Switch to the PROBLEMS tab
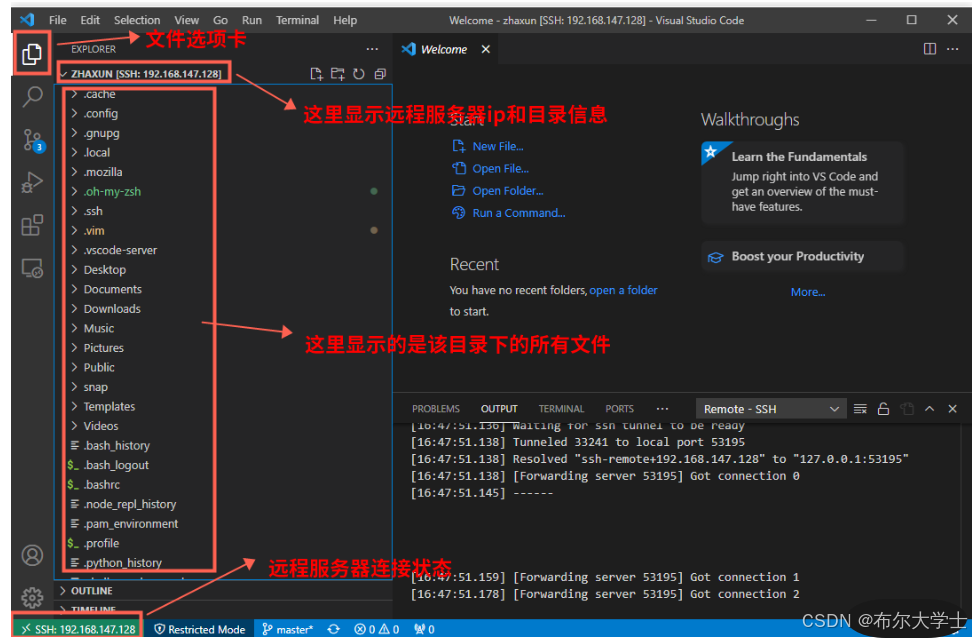The width and height of the screenshot is (972, 639). [436, 409]
